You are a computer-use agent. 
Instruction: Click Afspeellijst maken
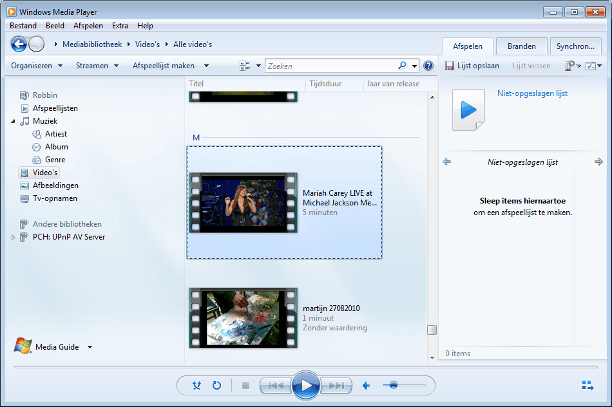click(x=164, y=66)
